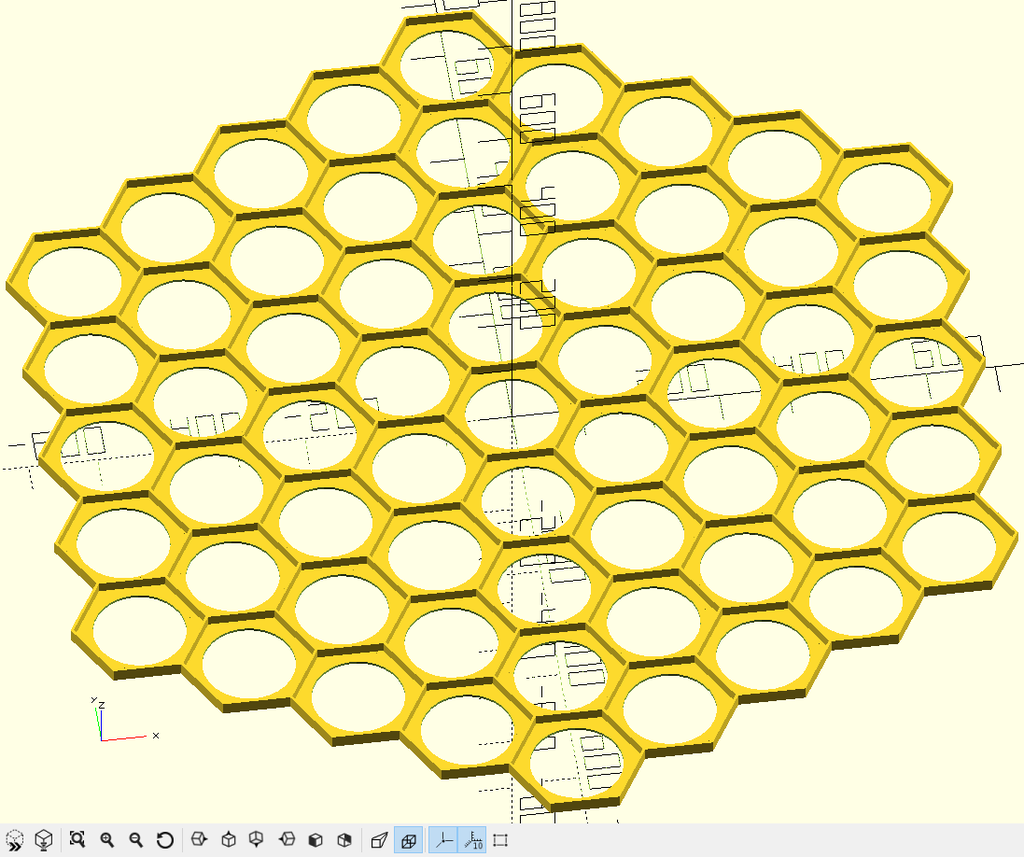This screenshot has width=1024, height=857.
Task: Toggle Show Axes button
Action: point(443,839)
